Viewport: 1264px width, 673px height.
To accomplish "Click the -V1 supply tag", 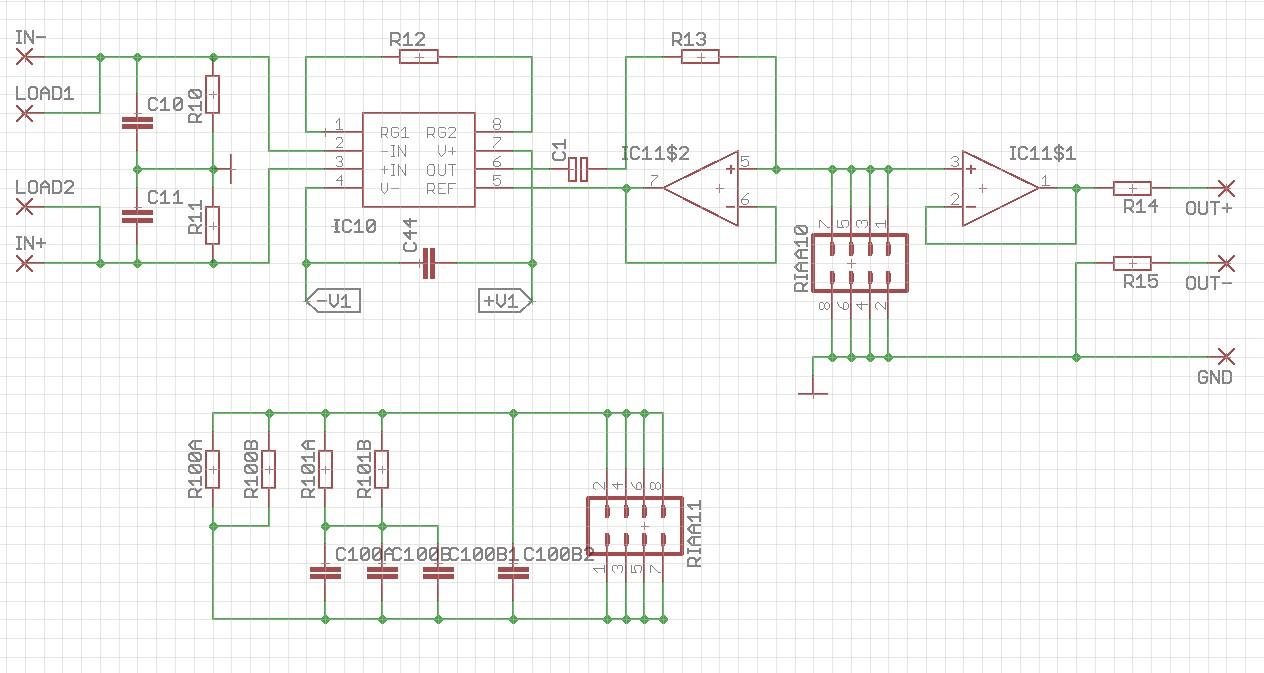I will (x=331, y=300).
